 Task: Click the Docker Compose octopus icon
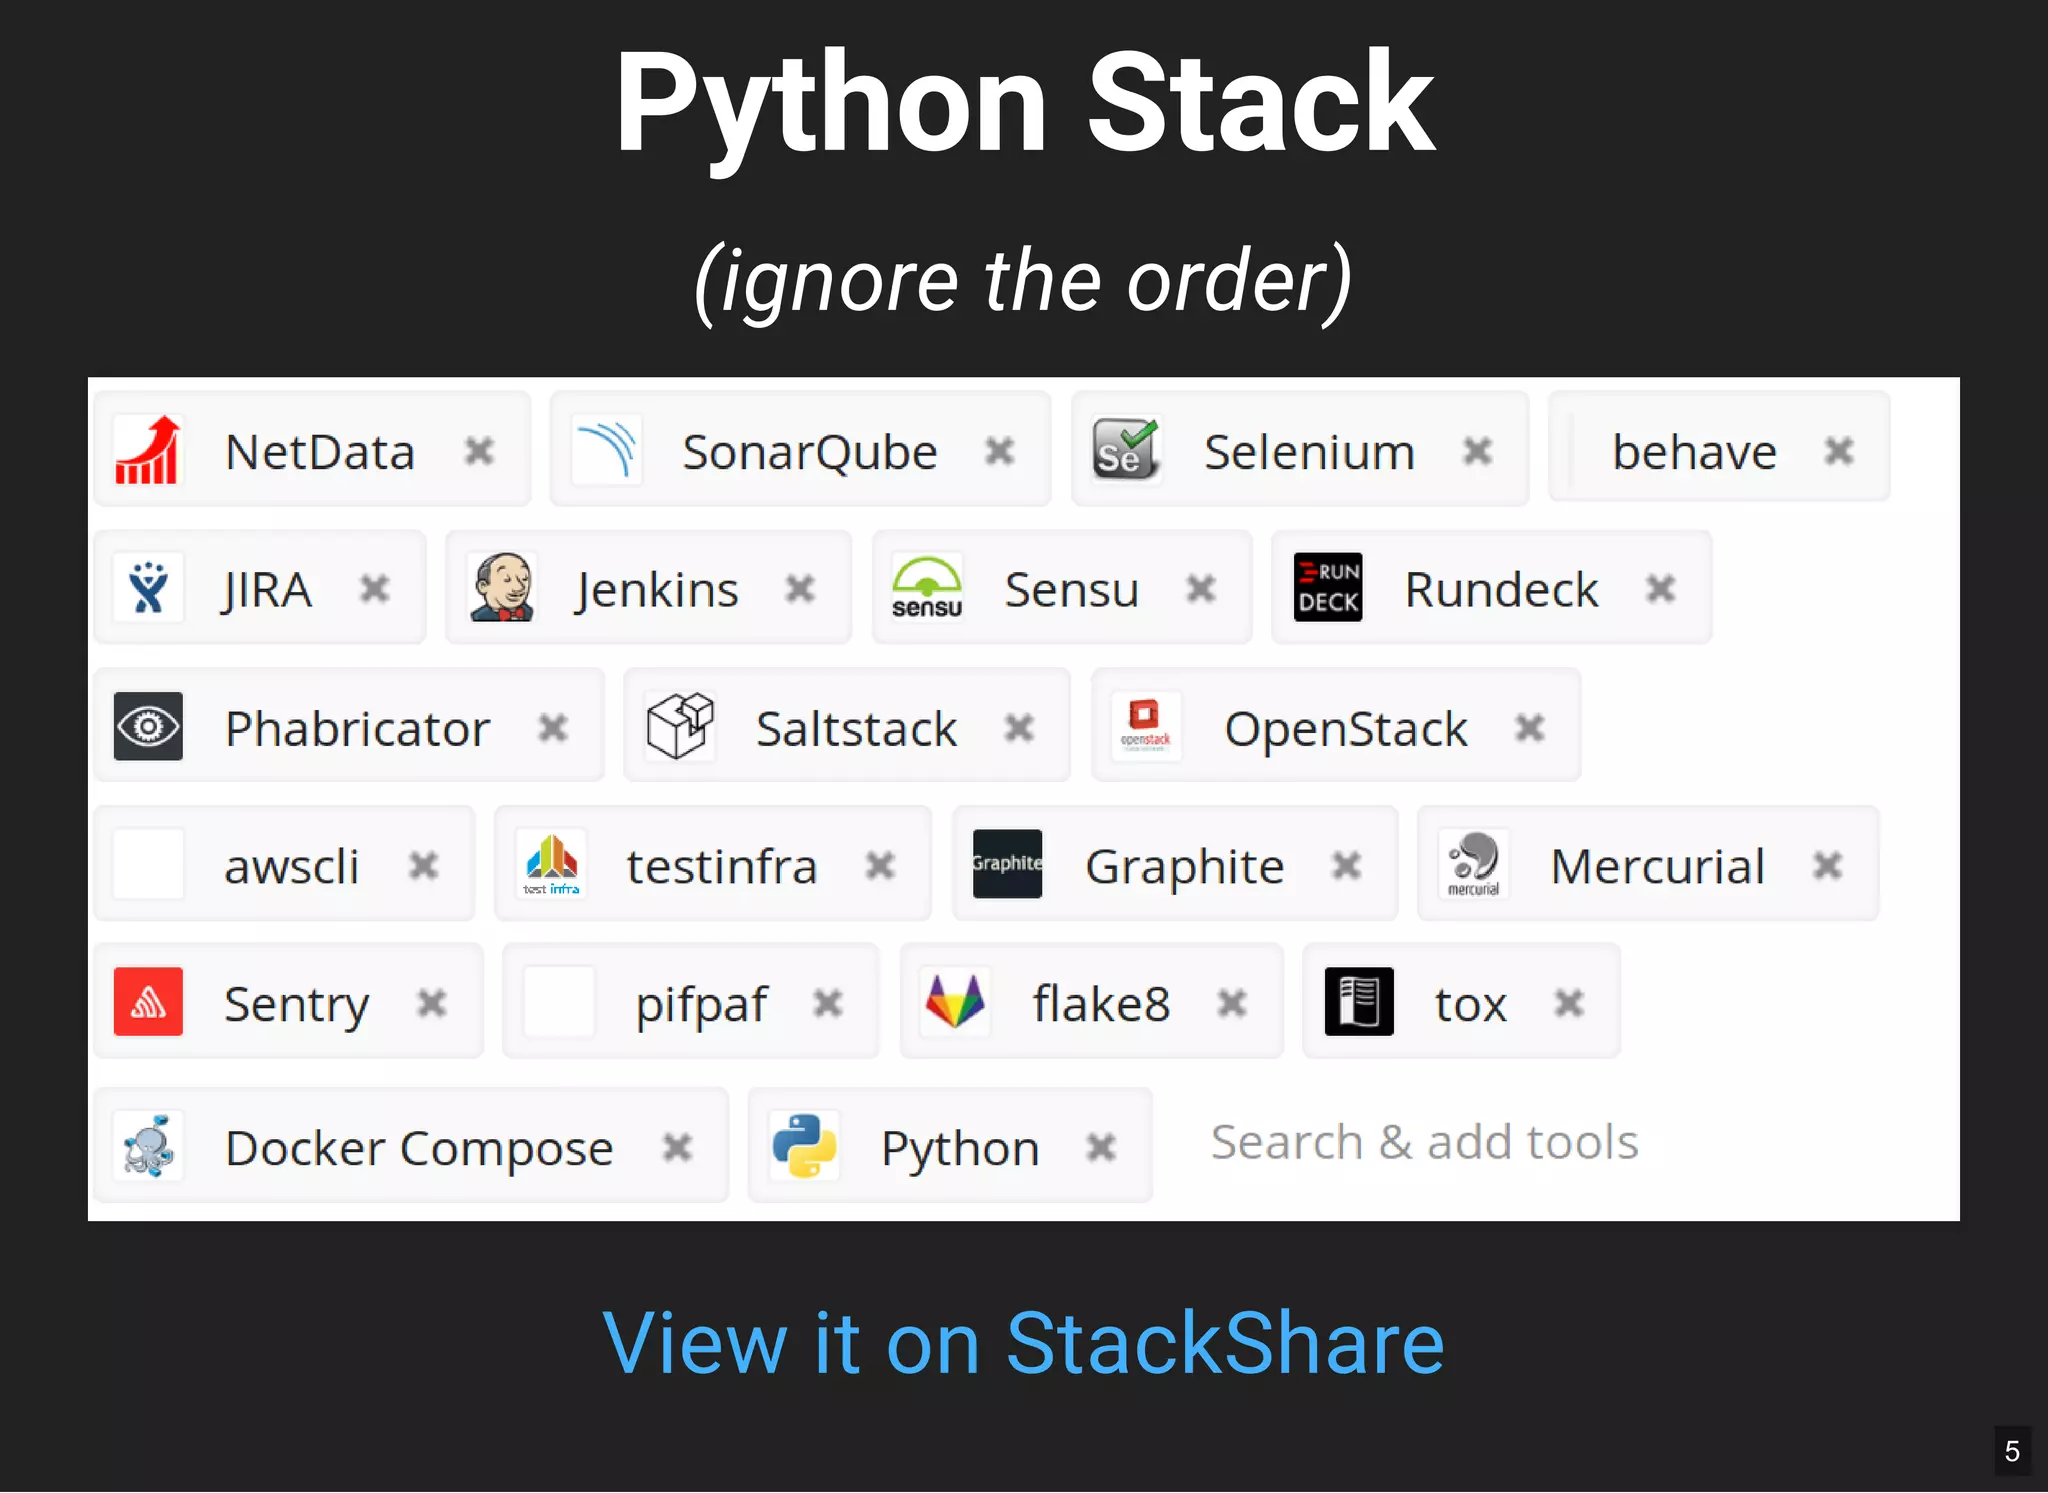pyautogui.click(x=148, y=1146)
